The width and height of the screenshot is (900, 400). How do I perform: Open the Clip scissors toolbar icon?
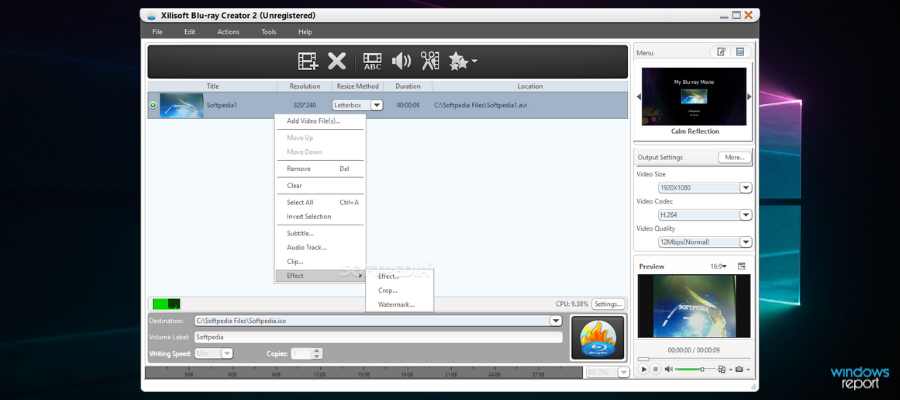pos(430,61)
